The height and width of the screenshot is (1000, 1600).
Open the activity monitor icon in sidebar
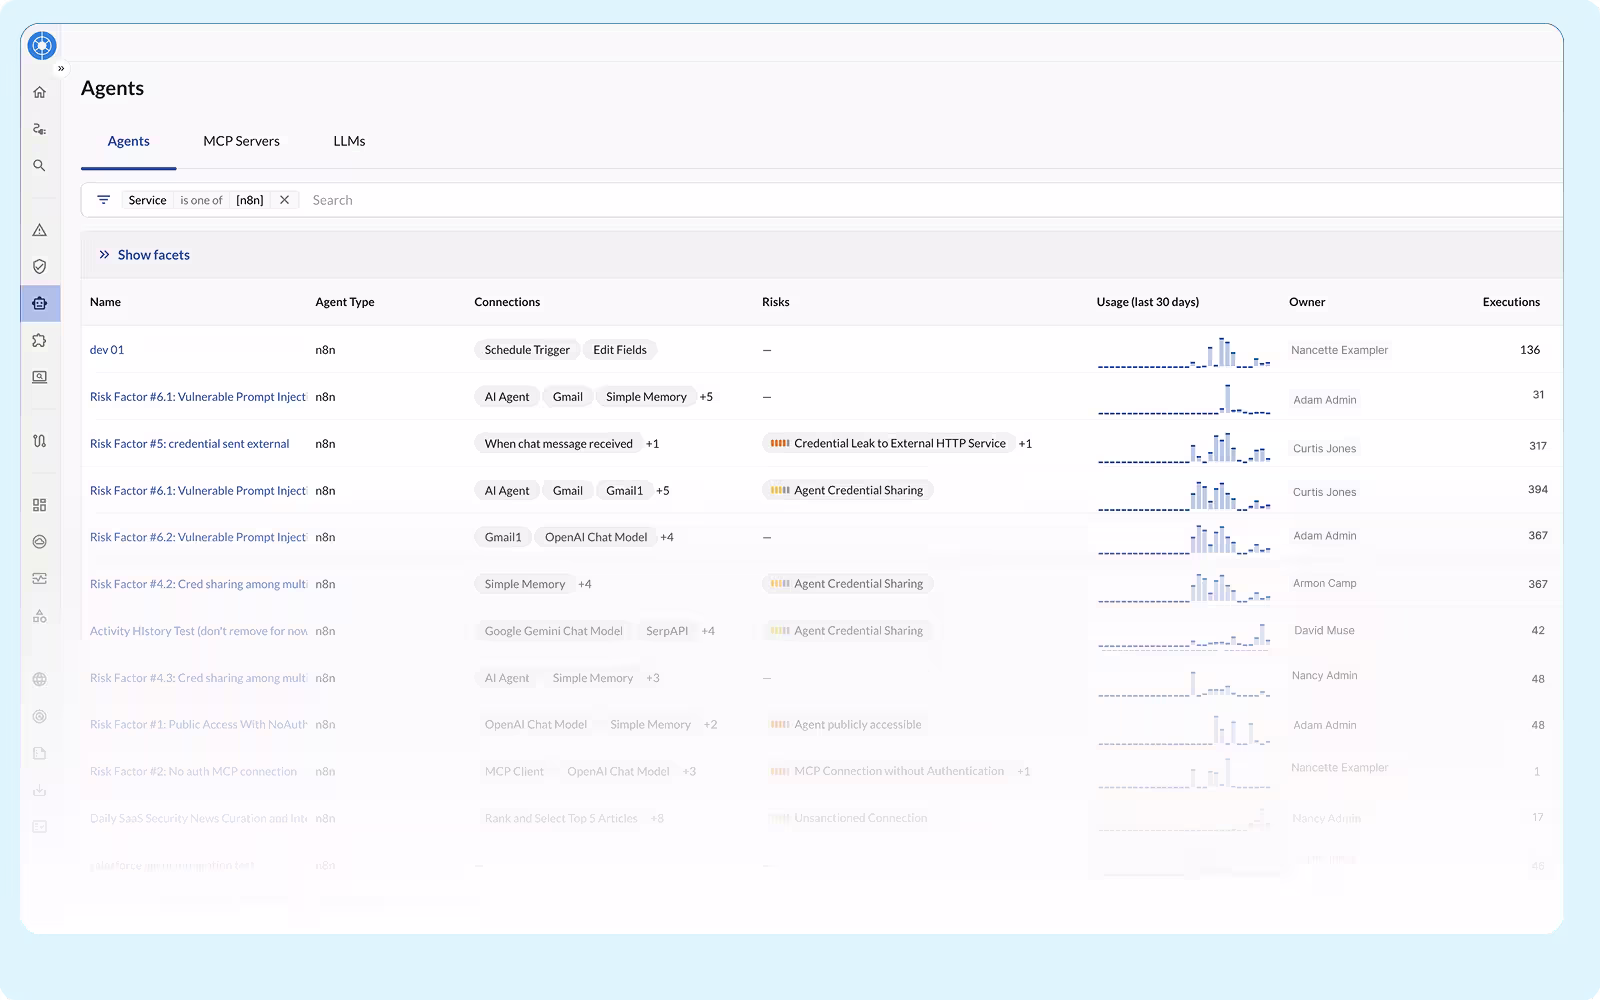(x=40, y=578)
